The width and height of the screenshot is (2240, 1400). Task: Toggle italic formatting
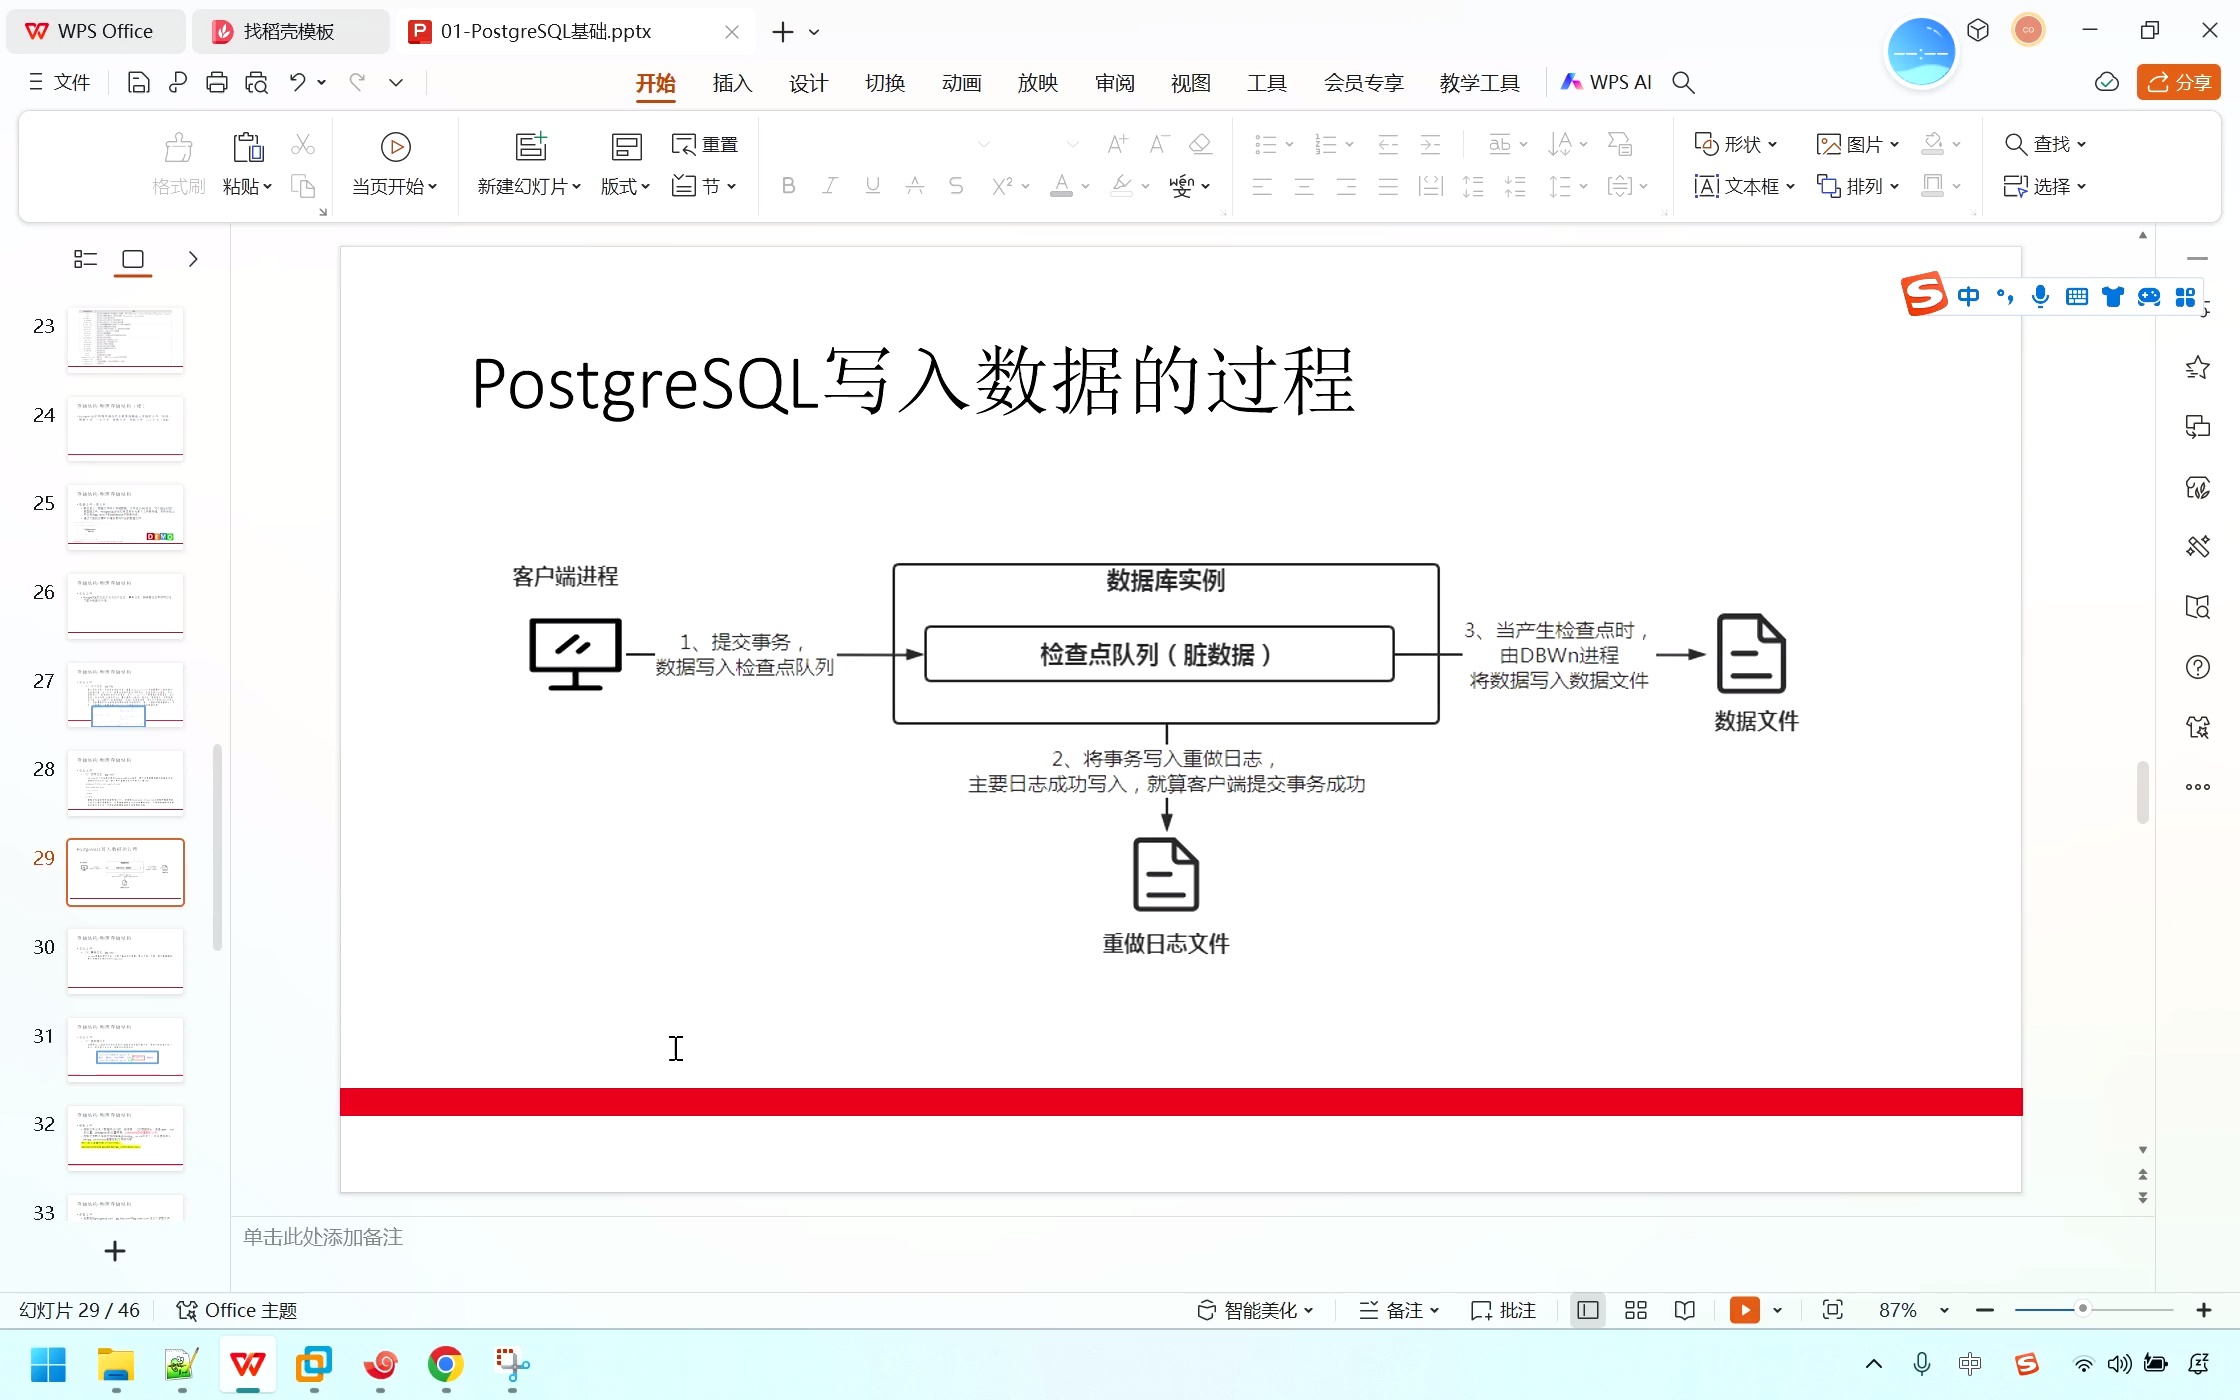(x=830, y=186)
